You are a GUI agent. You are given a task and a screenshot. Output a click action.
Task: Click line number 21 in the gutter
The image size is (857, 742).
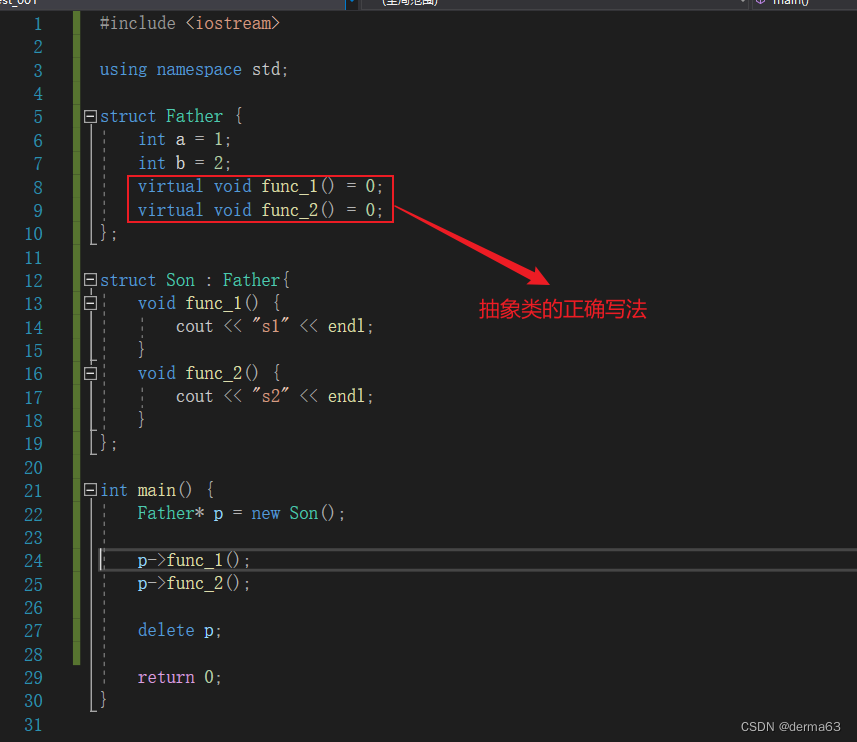[33, 491]
